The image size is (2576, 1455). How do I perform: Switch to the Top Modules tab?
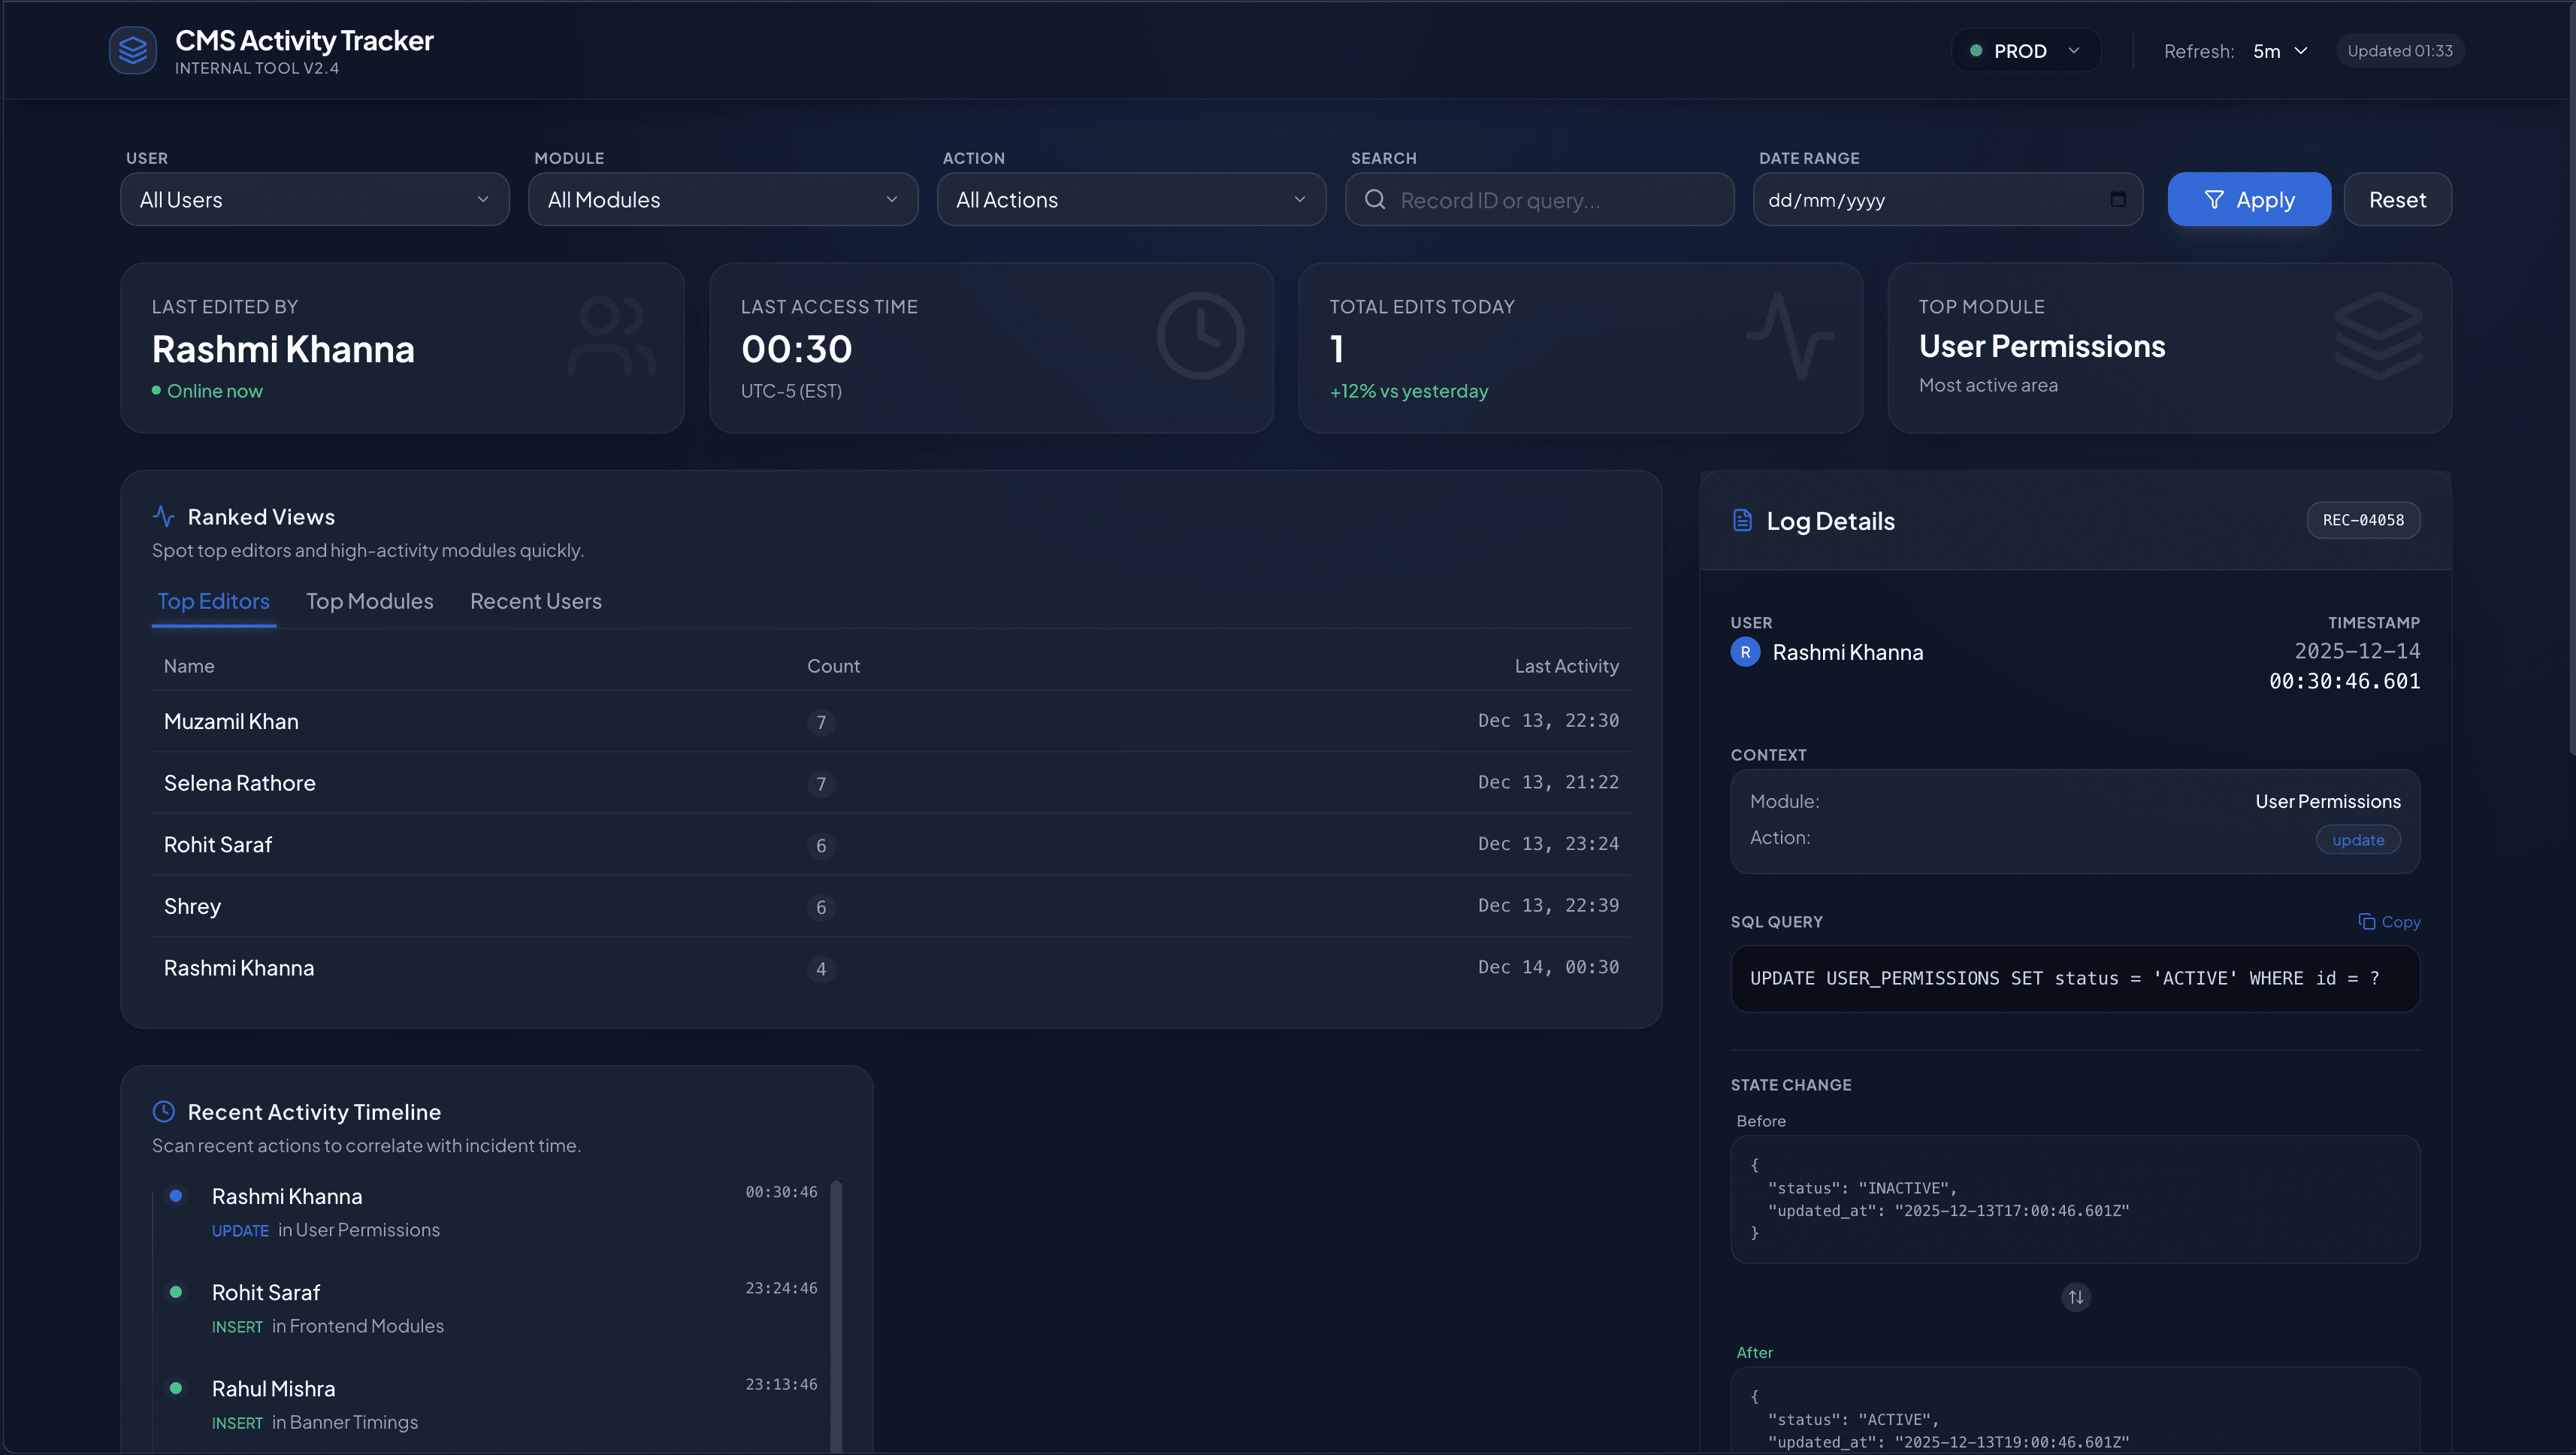[369, 601]
